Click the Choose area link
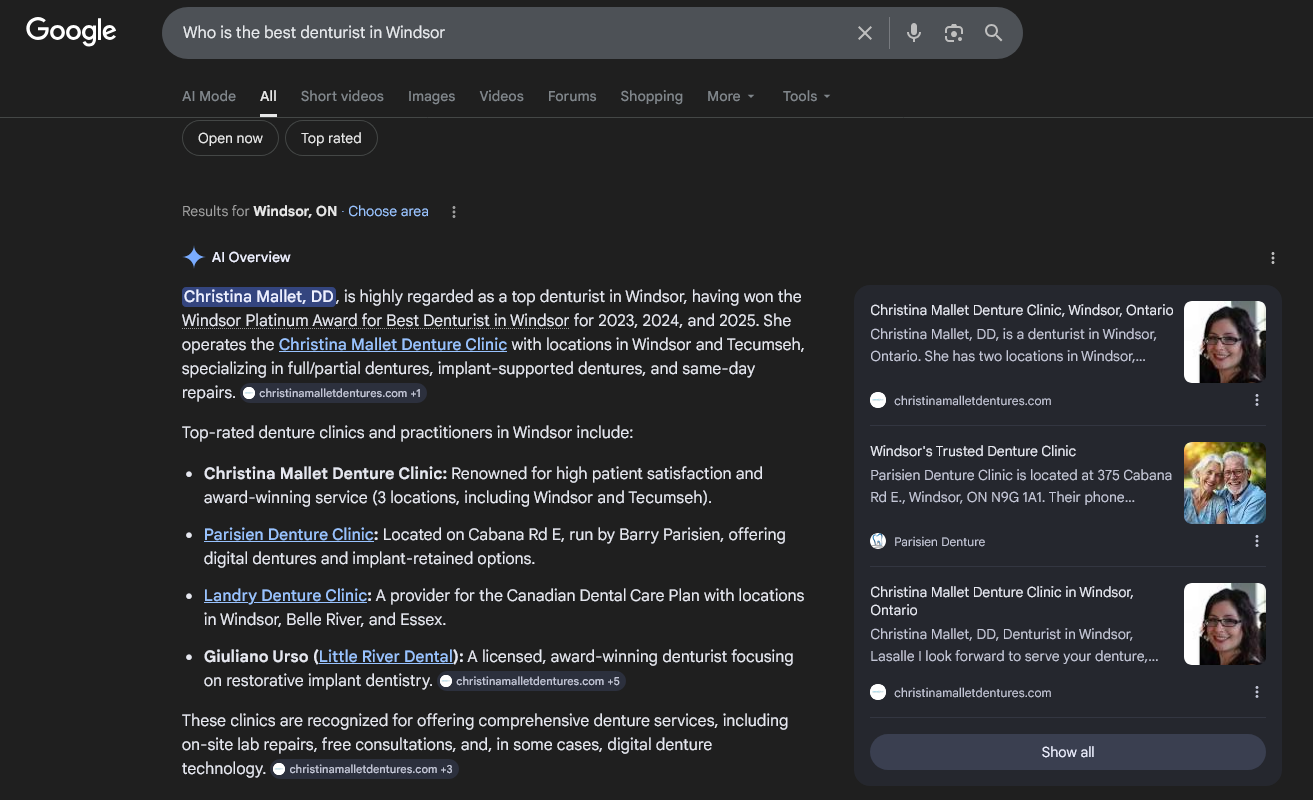The width and height of the screenshot is (1313, 800). coord(388,212)
